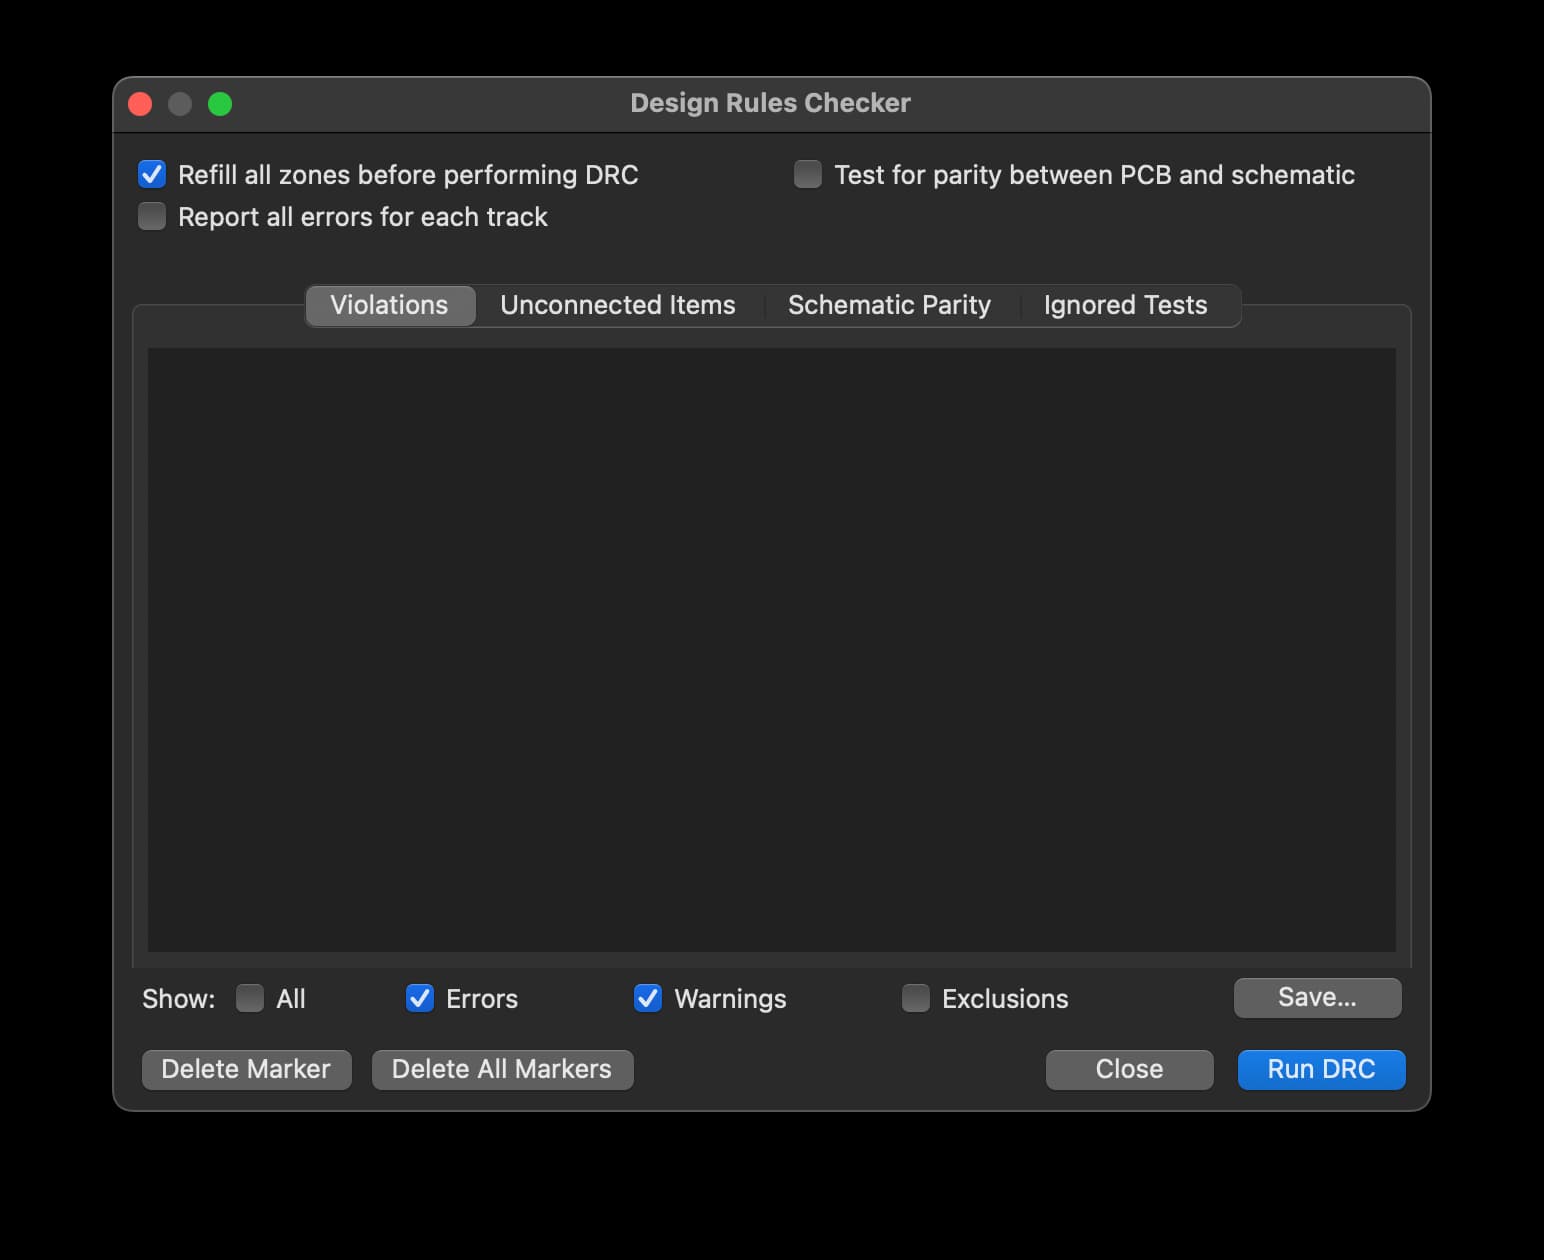Enable parity test between PCB and schematic
Image resolution: width=1544 pixels, height=1260 pixels.
808,175
